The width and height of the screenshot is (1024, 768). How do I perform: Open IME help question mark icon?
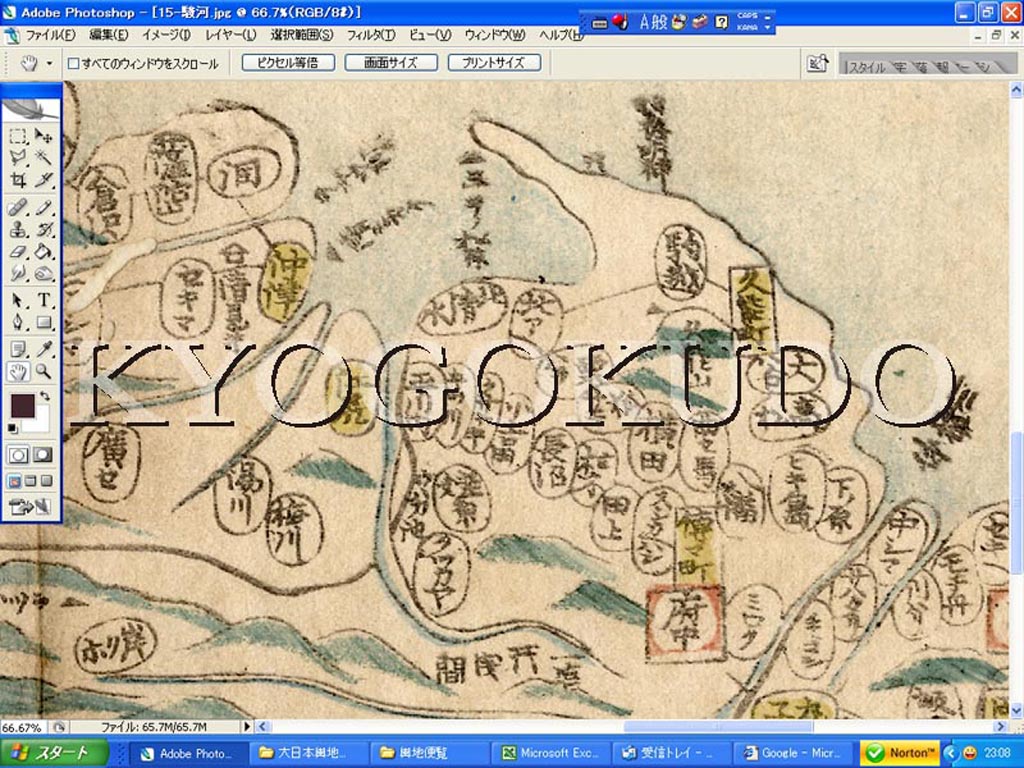pos(721,22)
